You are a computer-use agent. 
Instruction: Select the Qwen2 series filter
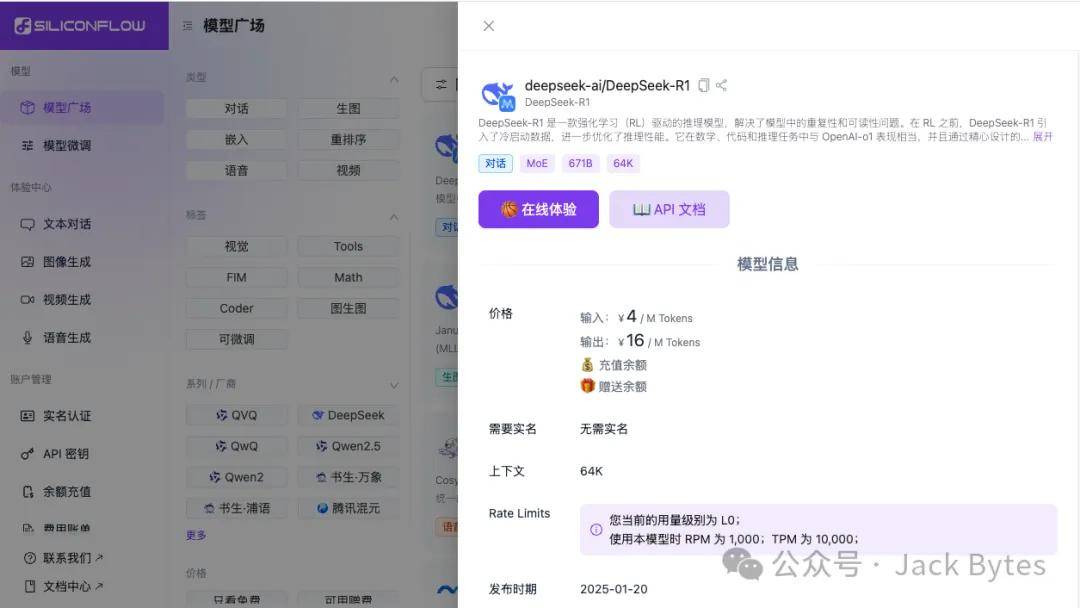pyautogui.click(x=236, y=477)
